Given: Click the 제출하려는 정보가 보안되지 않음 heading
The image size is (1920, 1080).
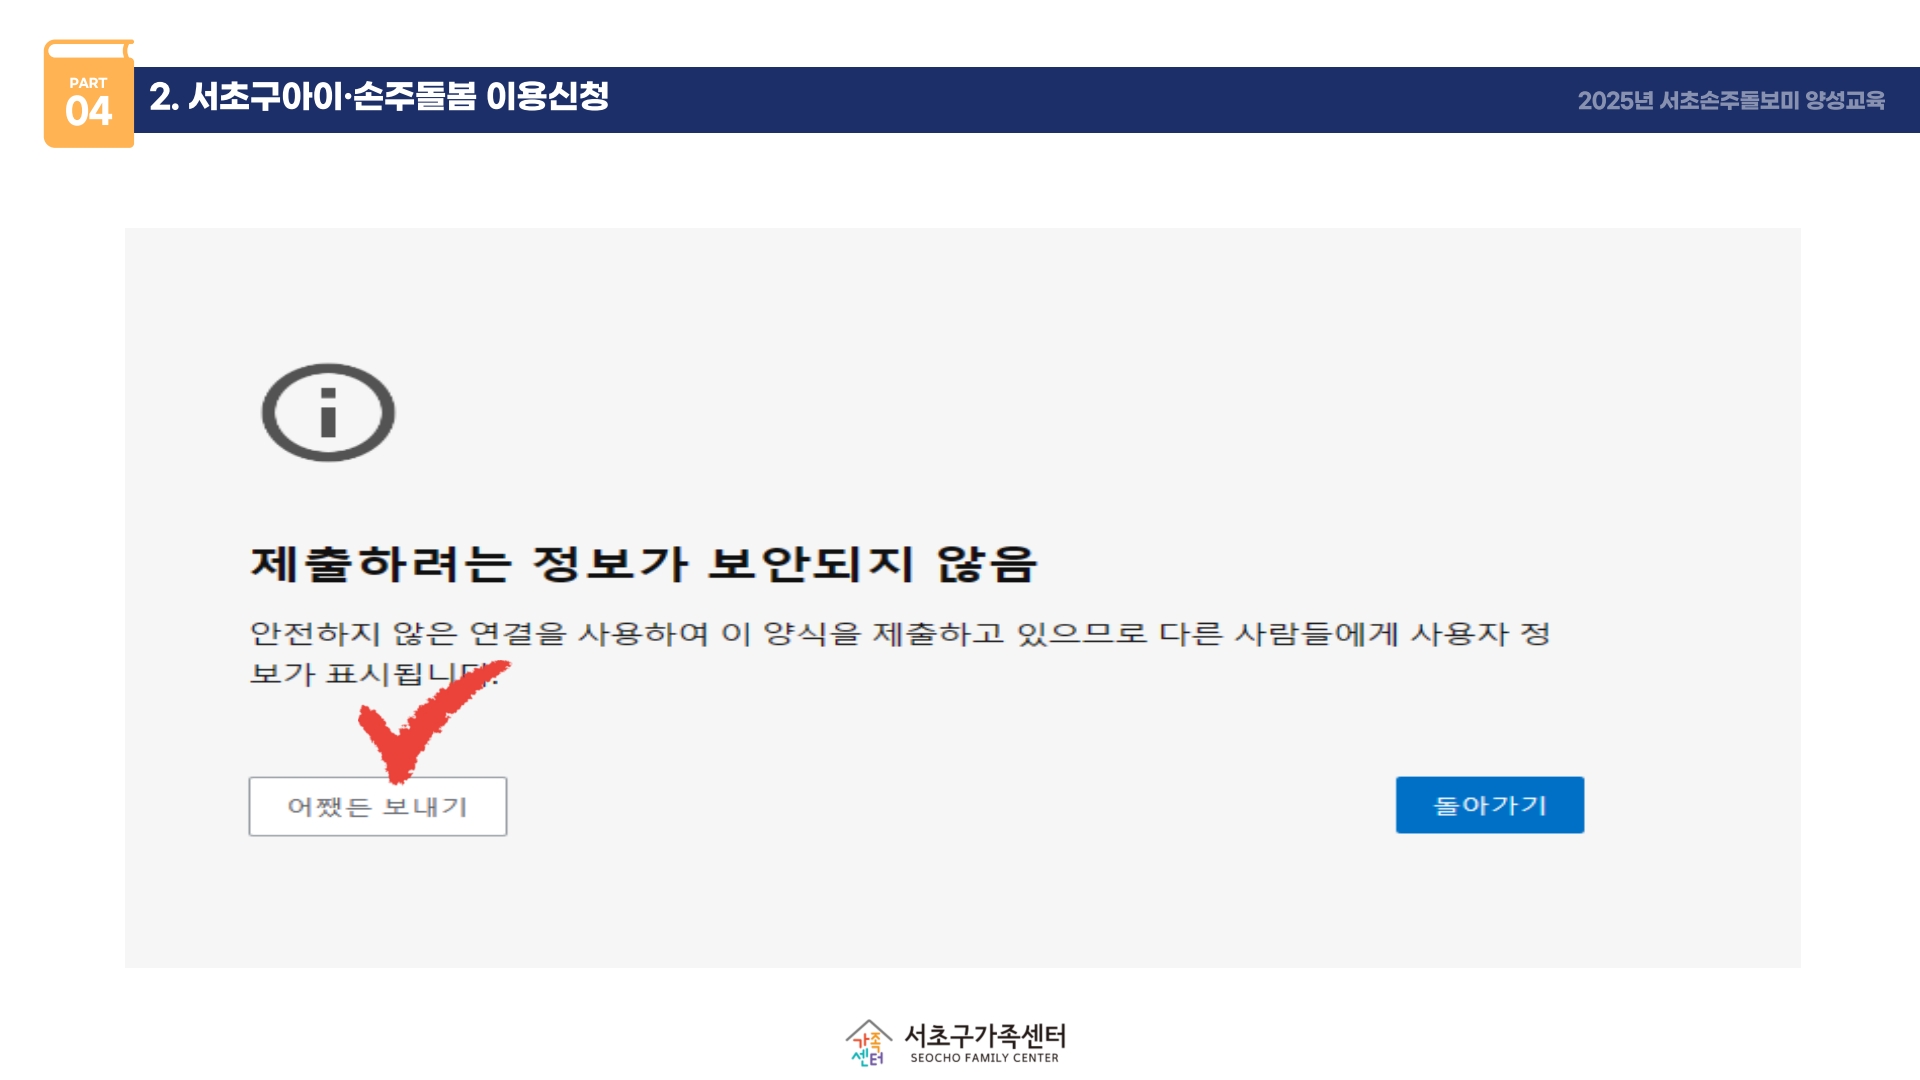Looking at the screenshot, I should pyautogui.click(x=643, y=564).
